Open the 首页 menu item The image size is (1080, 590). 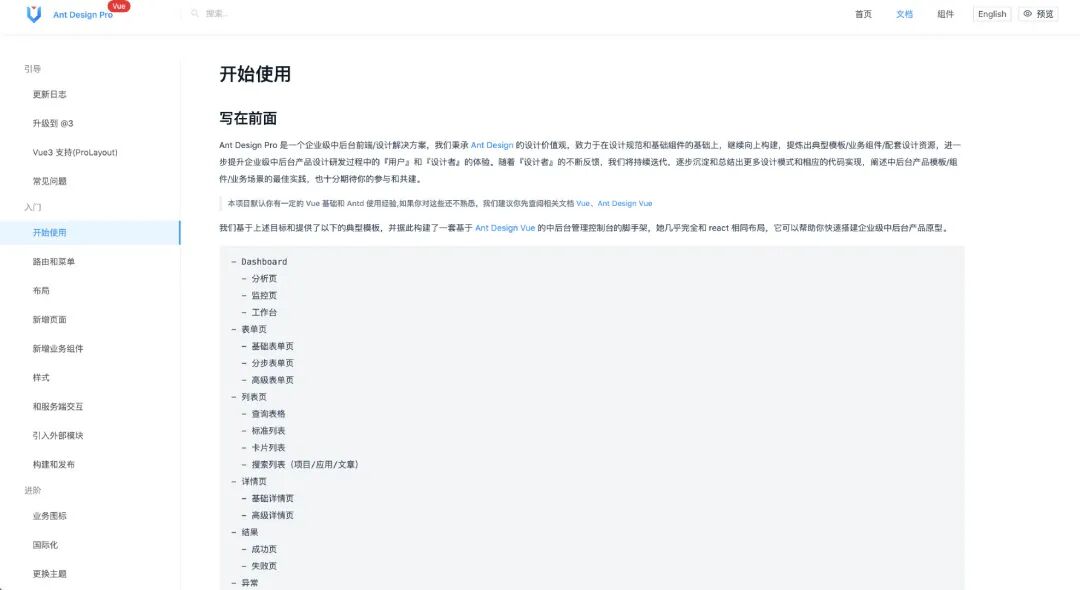[863, 14]
